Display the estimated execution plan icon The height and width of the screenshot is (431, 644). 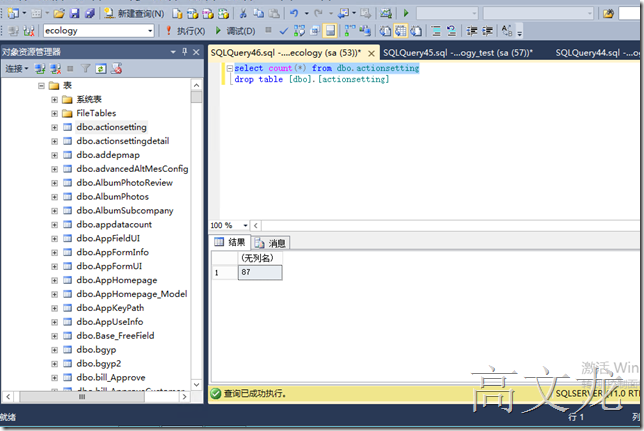tap(299, 31)
